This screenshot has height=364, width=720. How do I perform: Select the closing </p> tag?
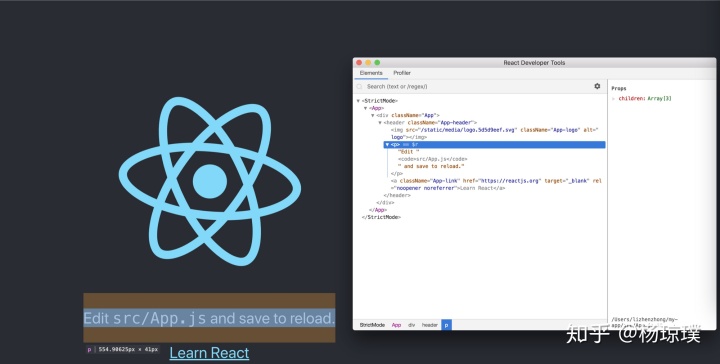pos(397,174)
